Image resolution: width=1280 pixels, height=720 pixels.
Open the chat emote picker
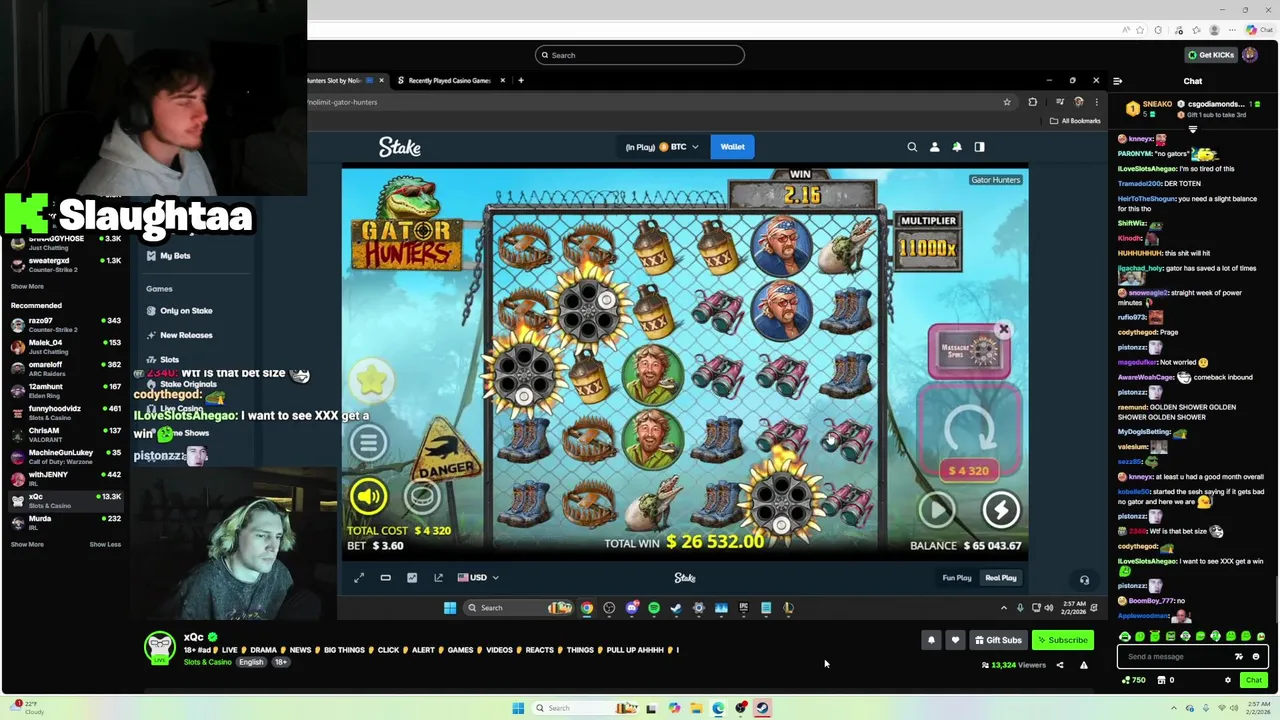1256,657
